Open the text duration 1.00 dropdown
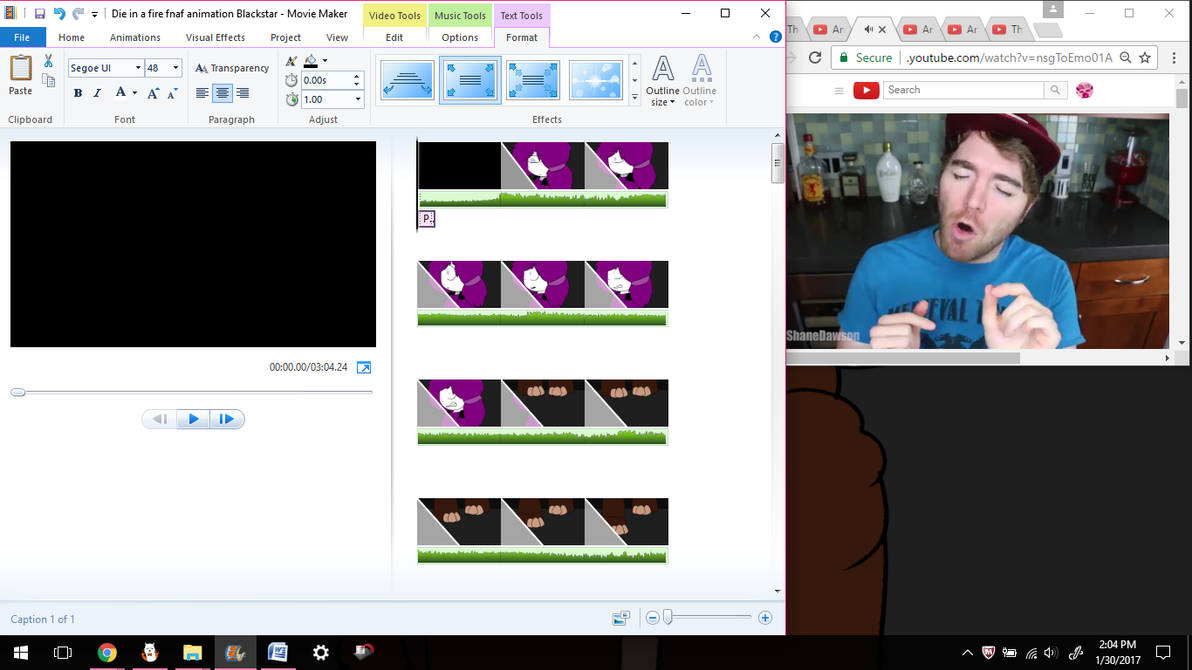The width and height of the screenshot is (1192, 670). [357, 100]
